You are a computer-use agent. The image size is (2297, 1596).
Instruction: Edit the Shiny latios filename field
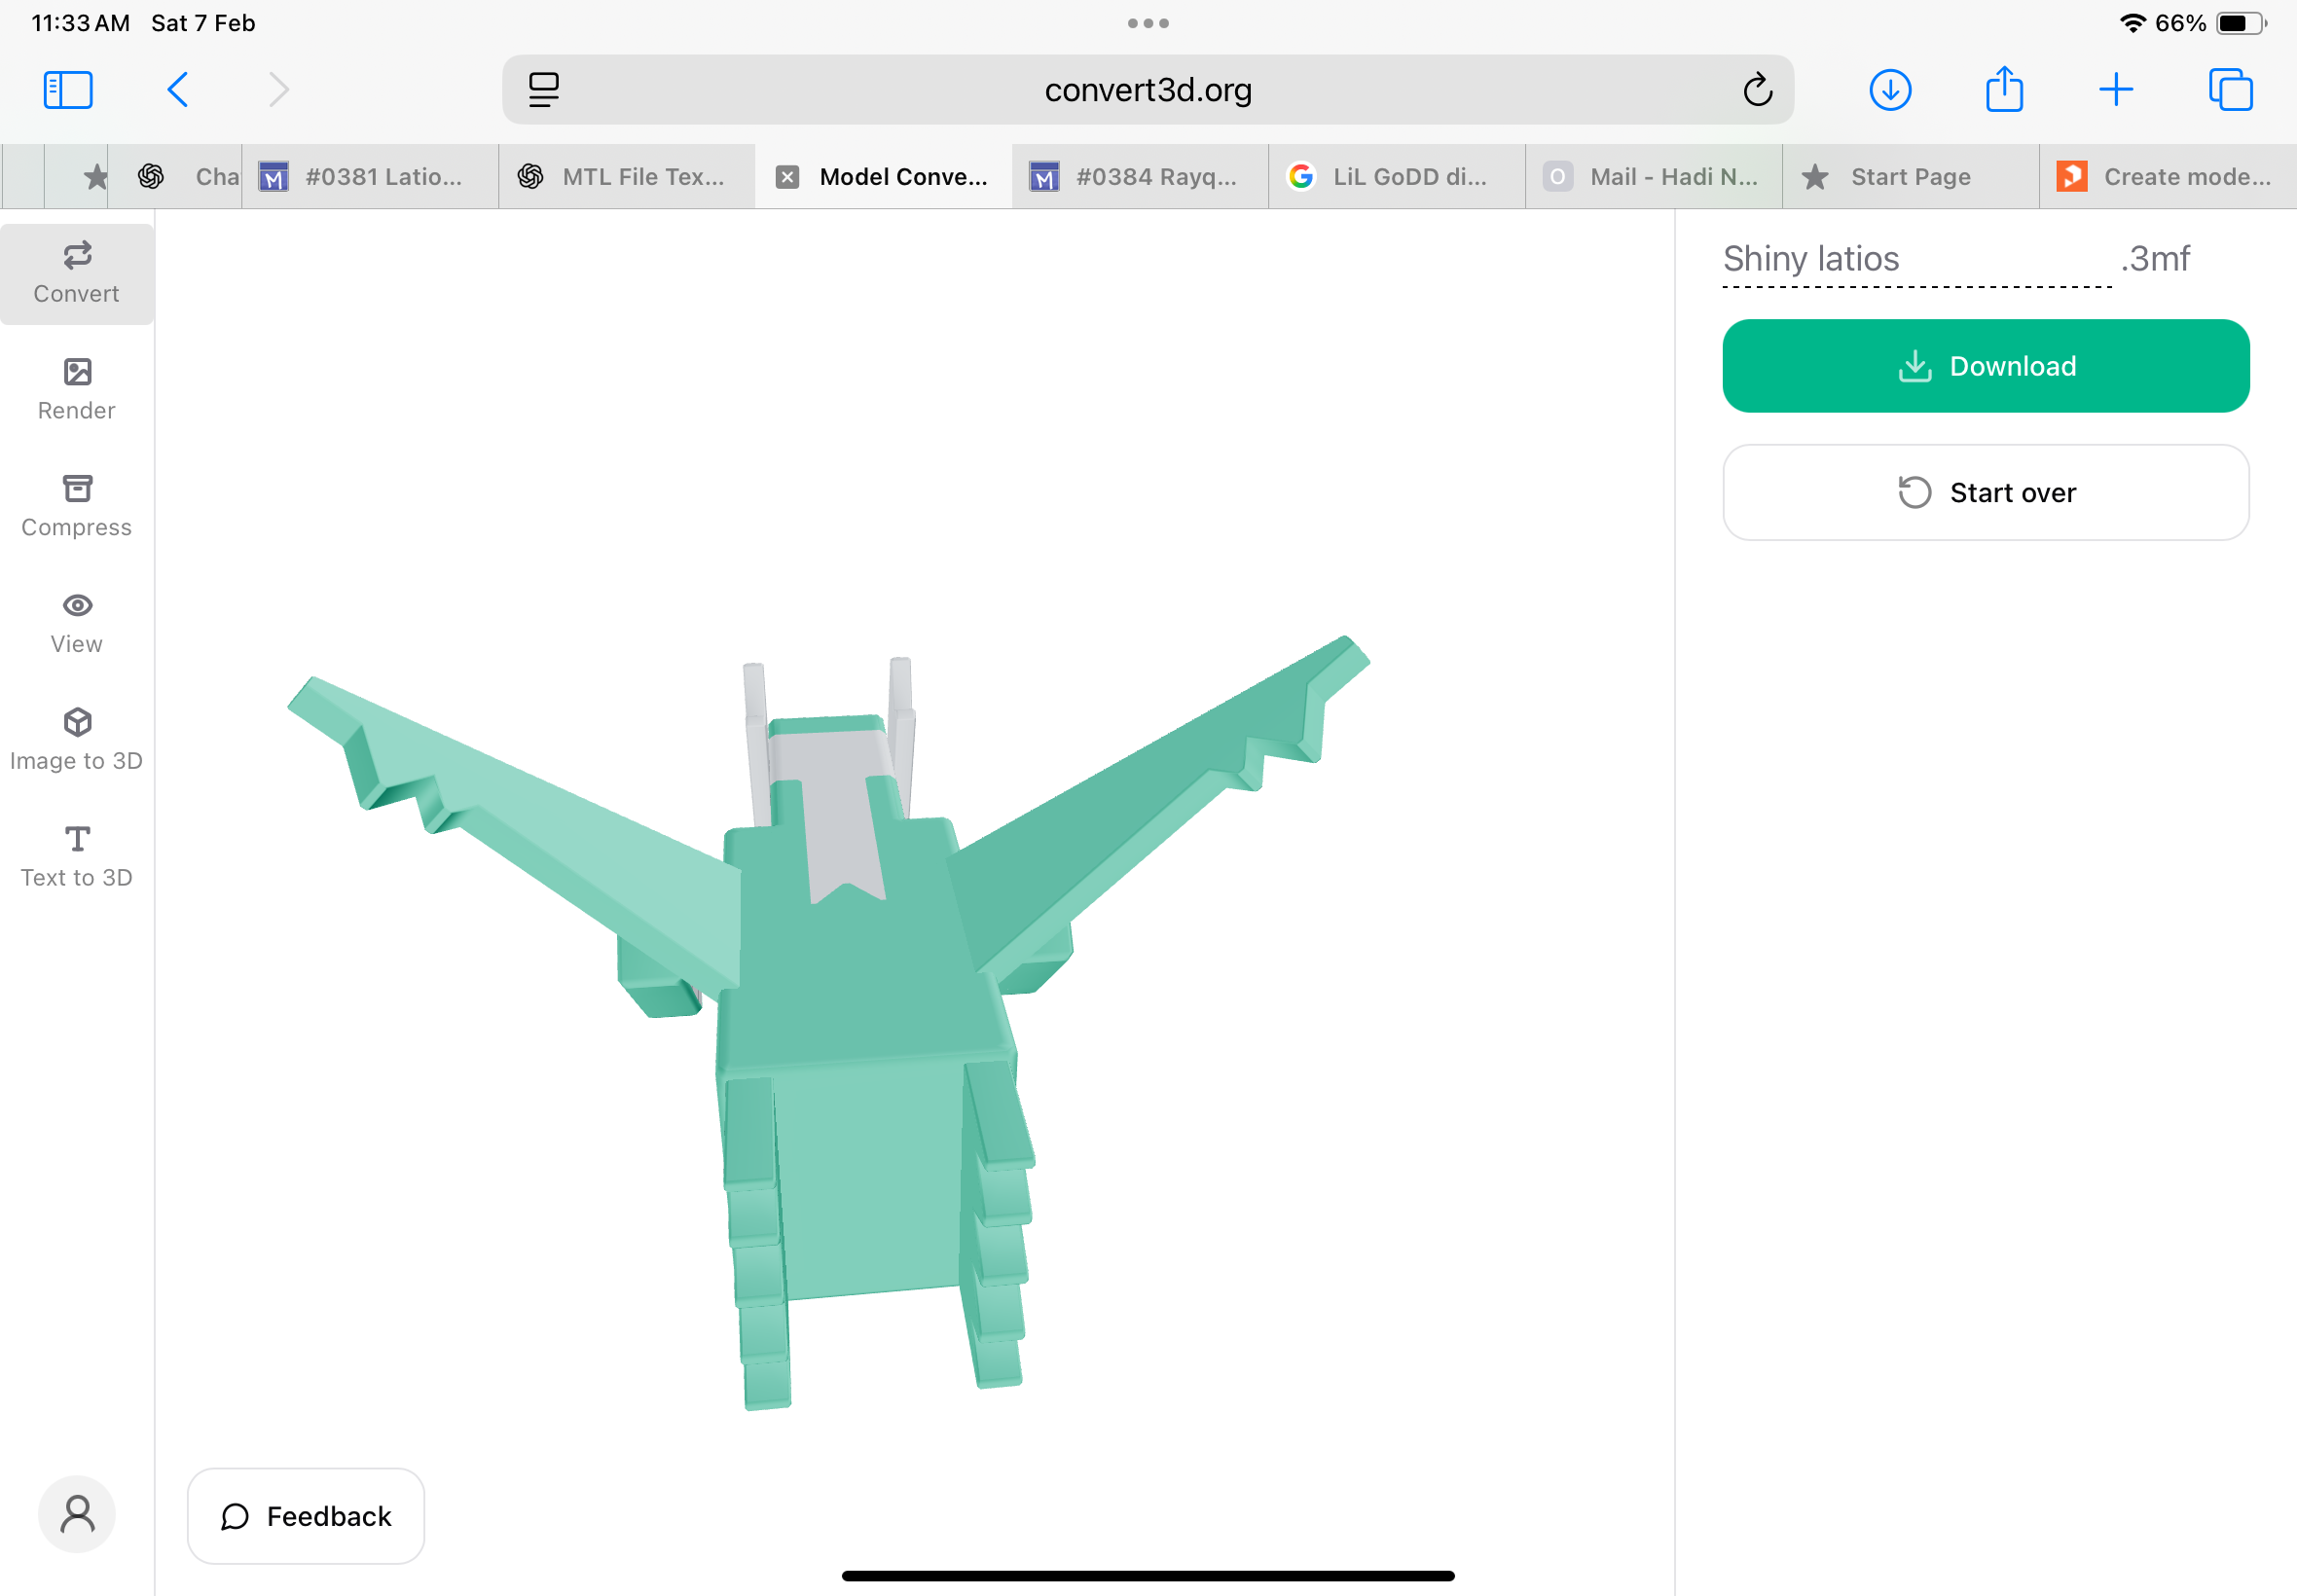(1916, 259)
